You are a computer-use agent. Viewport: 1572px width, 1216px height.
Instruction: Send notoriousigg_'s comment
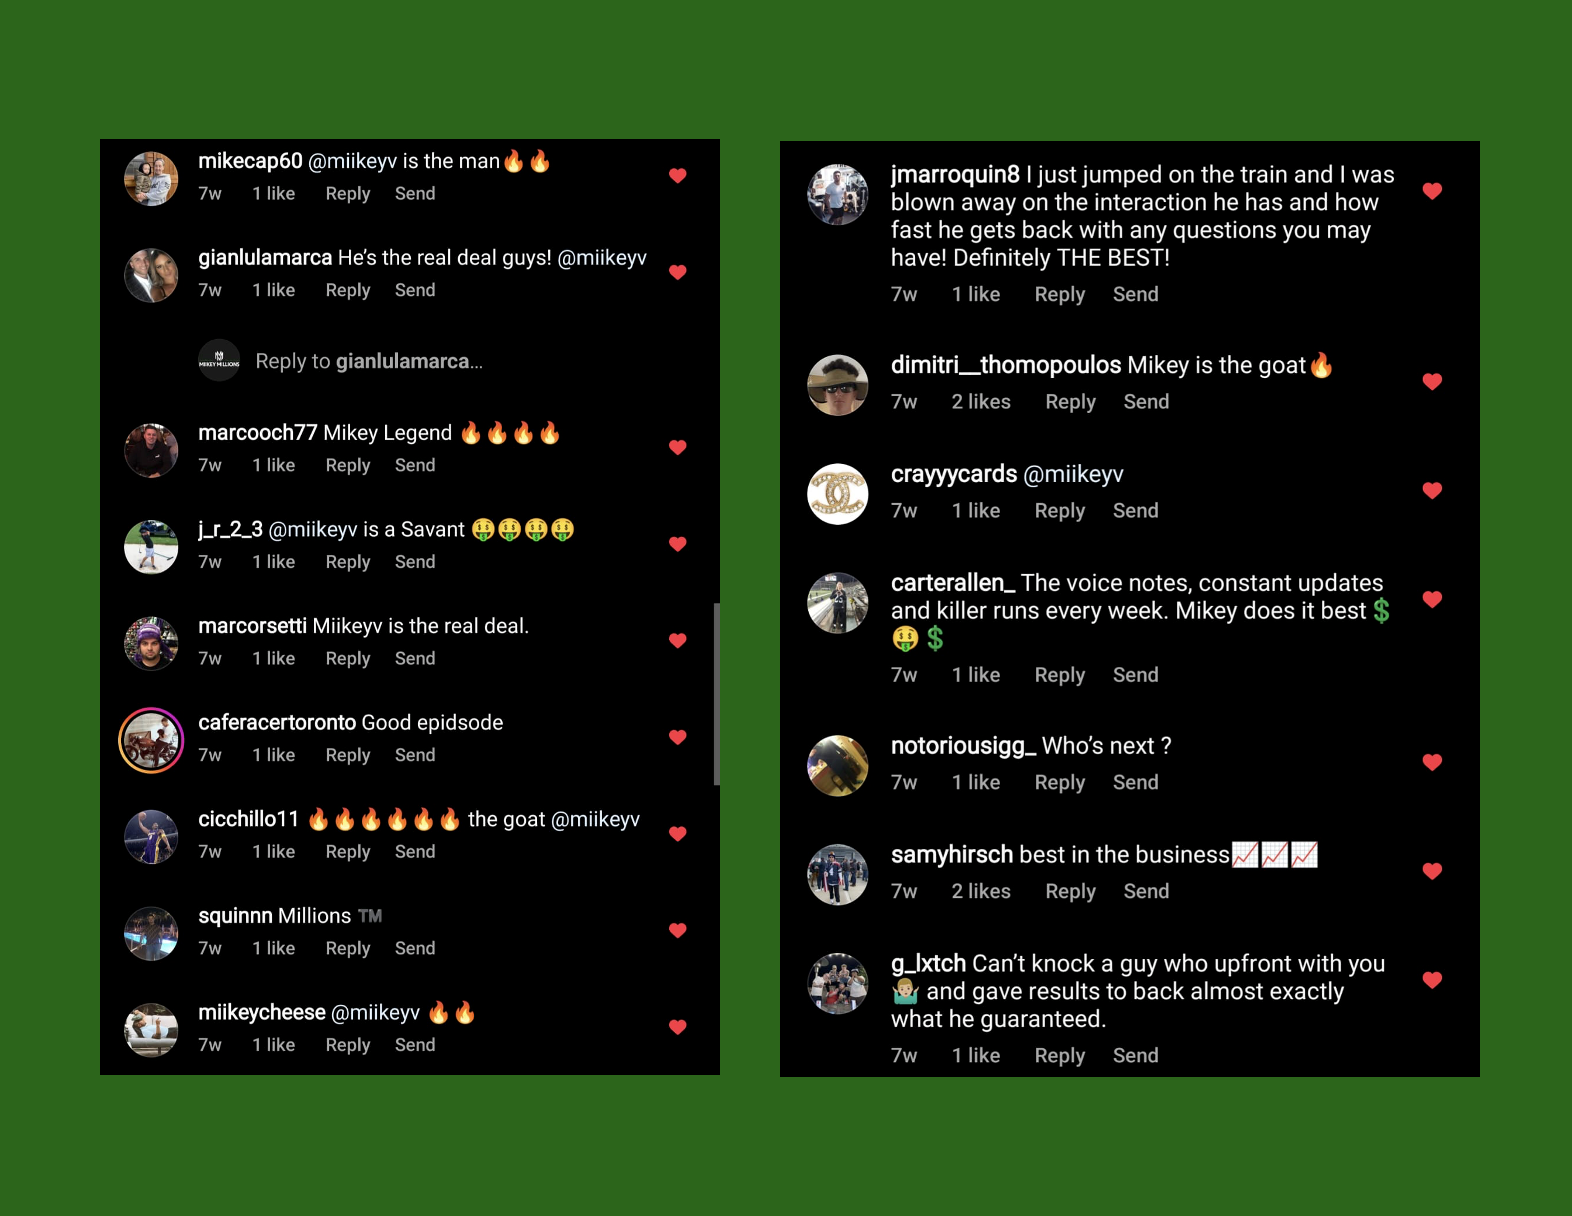pyautogui.click(x=1136, y=782)
